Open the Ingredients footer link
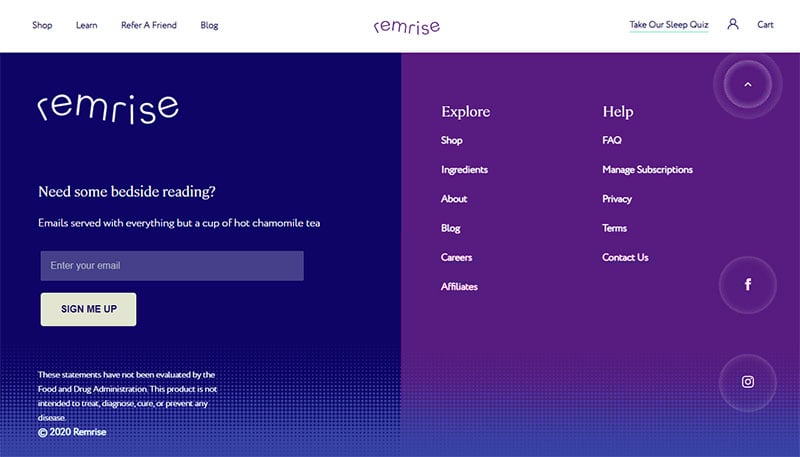The width and height of the screenshot is (800, 457). tap(464, 170)
